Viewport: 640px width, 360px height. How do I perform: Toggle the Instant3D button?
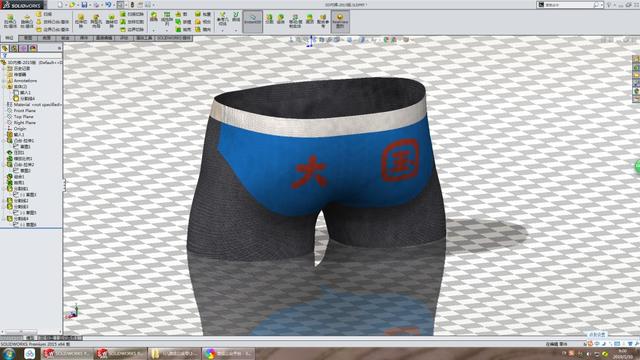point(253,21)
